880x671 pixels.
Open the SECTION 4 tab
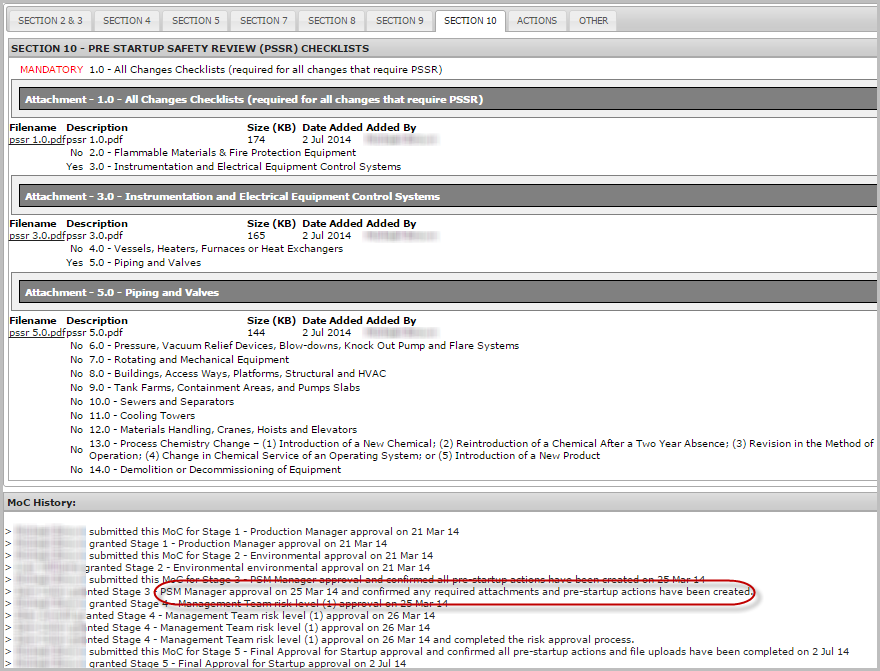pyautogui.click(x=127, y=20)
